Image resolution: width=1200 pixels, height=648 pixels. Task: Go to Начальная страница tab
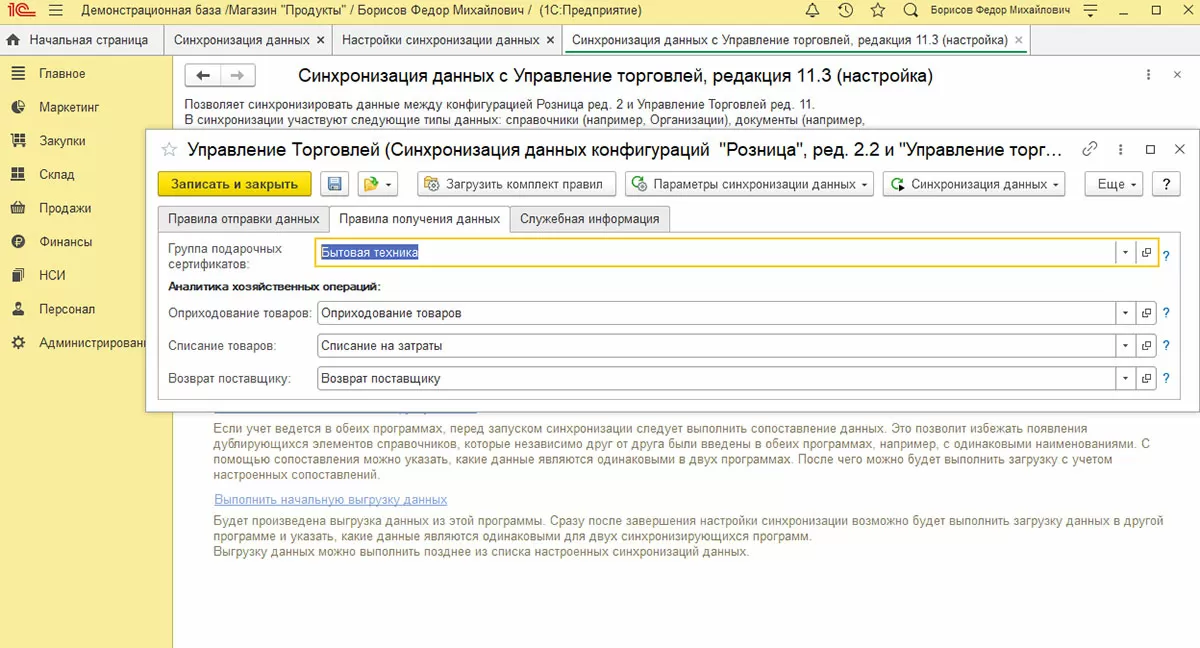click(x=79, y=40)
